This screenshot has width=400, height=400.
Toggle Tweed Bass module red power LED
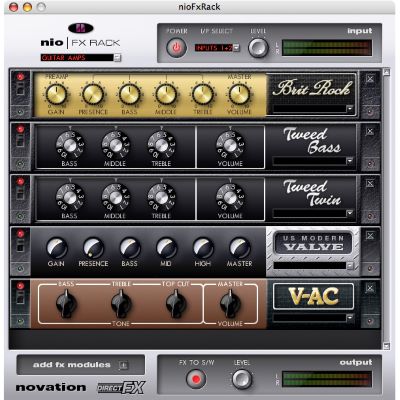pos(20,129)
